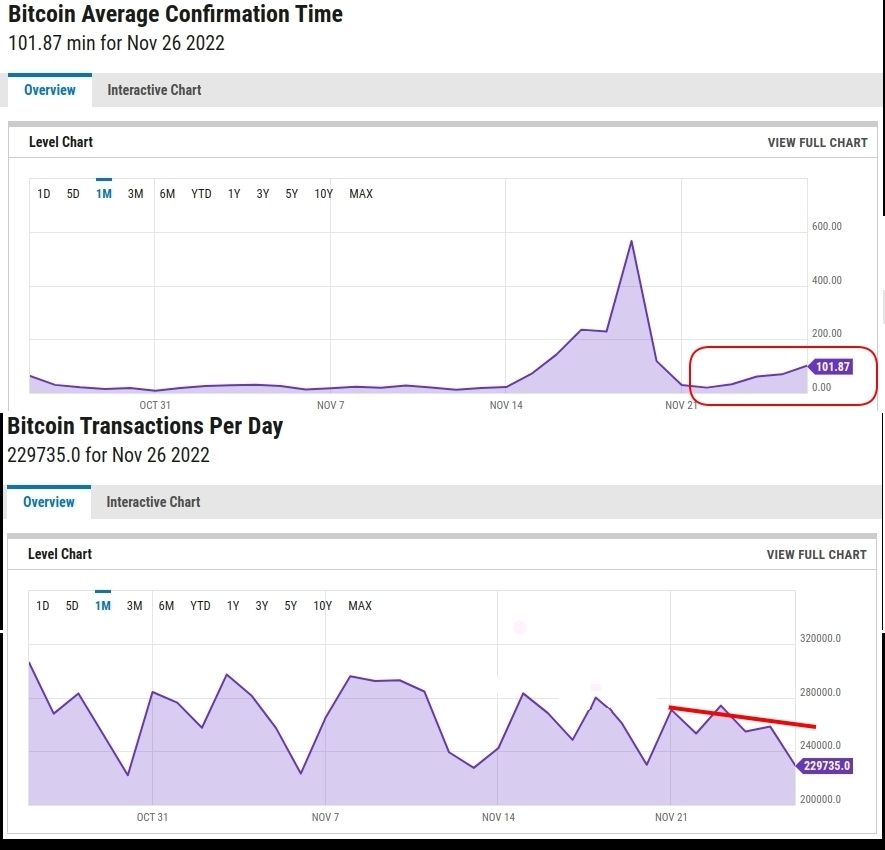Set Transactions Per Day chart range to 5D

coord(72,606)
